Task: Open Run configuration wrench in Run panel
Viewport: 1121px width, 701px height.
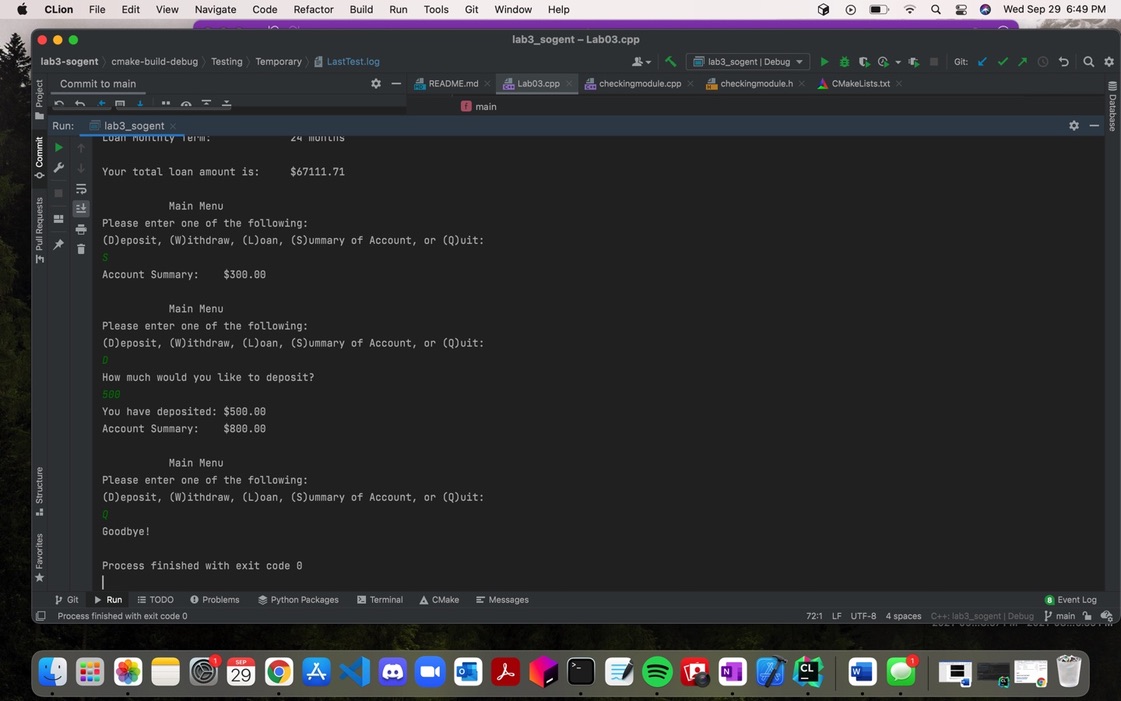Action: coord(59,167)
